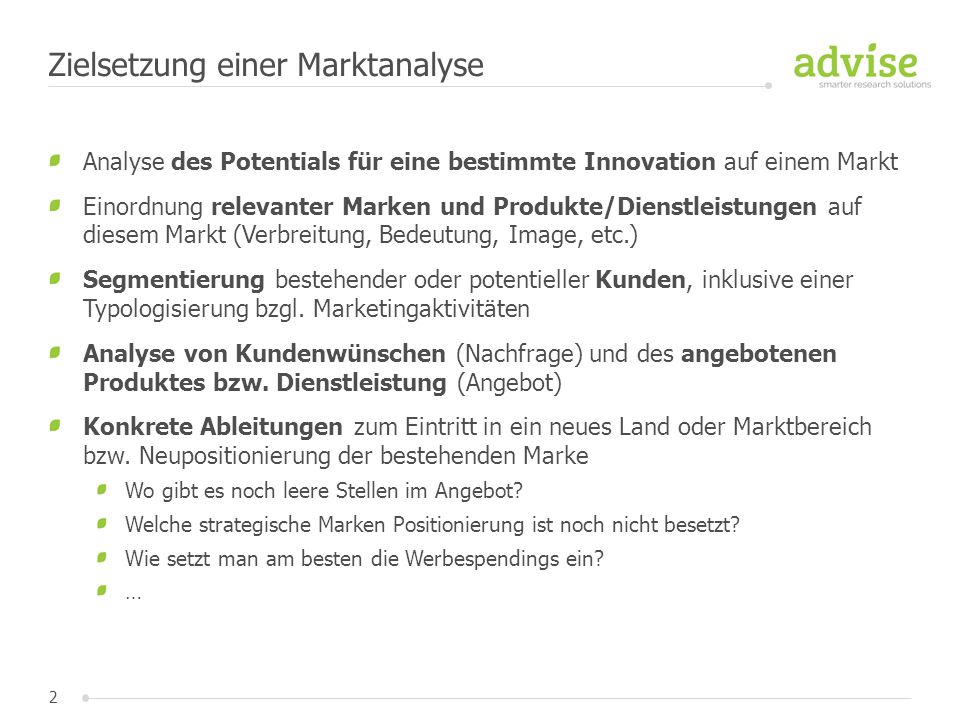
Task: Click the advise logo
Action: [x=861, y=66]
